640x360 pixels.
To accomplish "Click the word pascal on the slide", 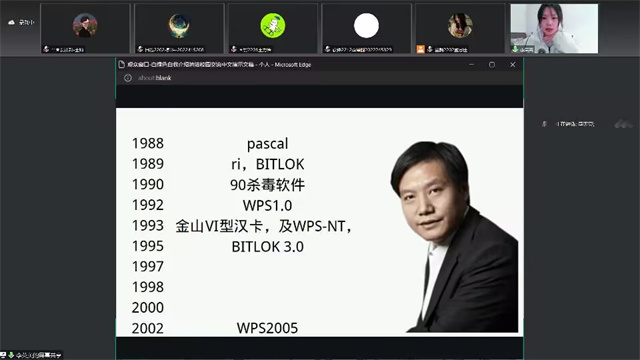I will coord(267,144).
